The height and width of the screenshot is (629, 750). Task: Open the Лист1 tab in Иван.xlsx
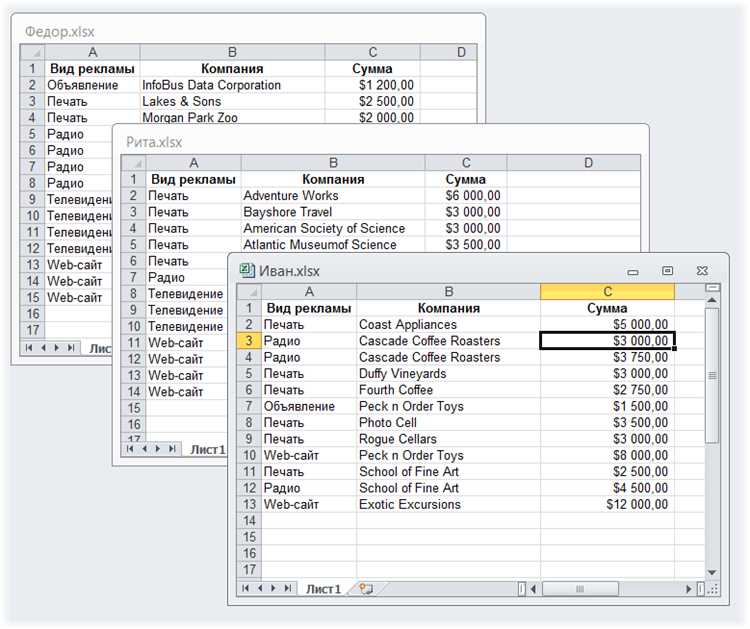pyautogui.click(x=323, y=589)
